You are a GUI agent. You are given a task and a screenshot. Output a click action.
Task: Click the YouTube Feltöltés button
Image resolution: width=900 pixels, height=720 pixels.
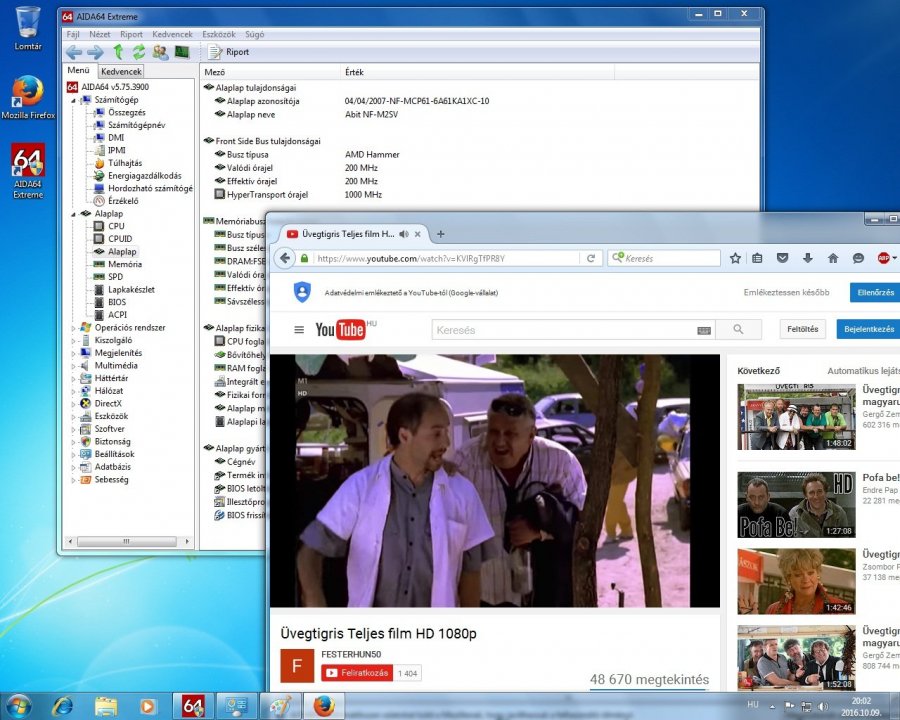802,329
